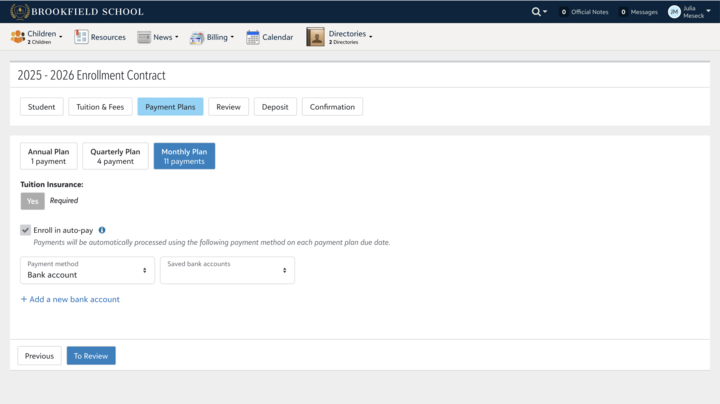Click the auto-pay info icon
This screenshot has height=404, width=720.
102,230
